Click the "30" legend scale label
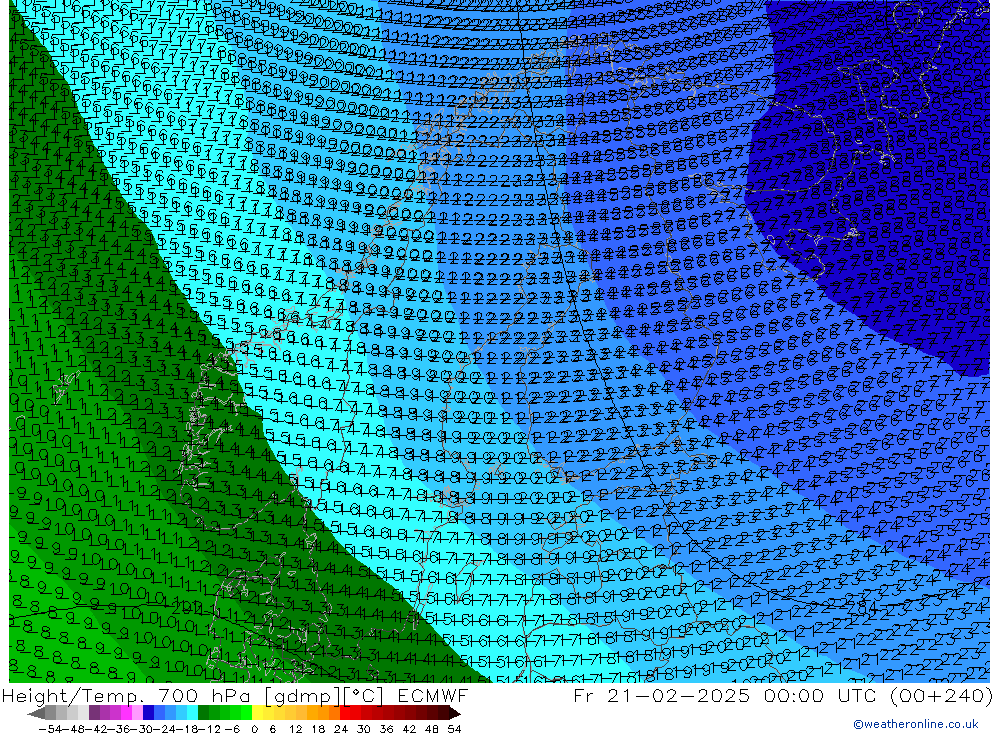The height and width of the screenshot is (733, 1000). point(364,729)
